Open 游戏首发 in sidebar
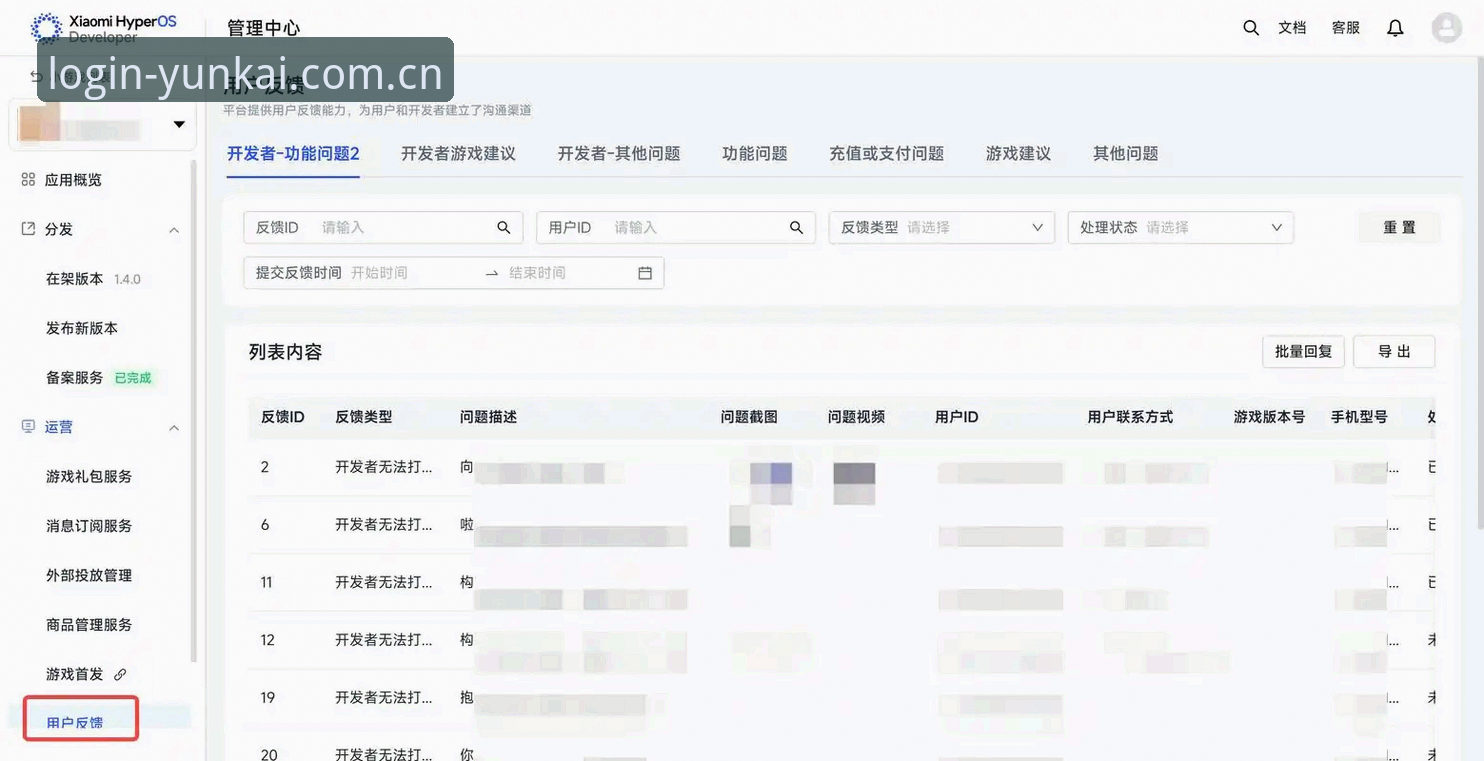The image size is (1484, 761). [74, 674]
